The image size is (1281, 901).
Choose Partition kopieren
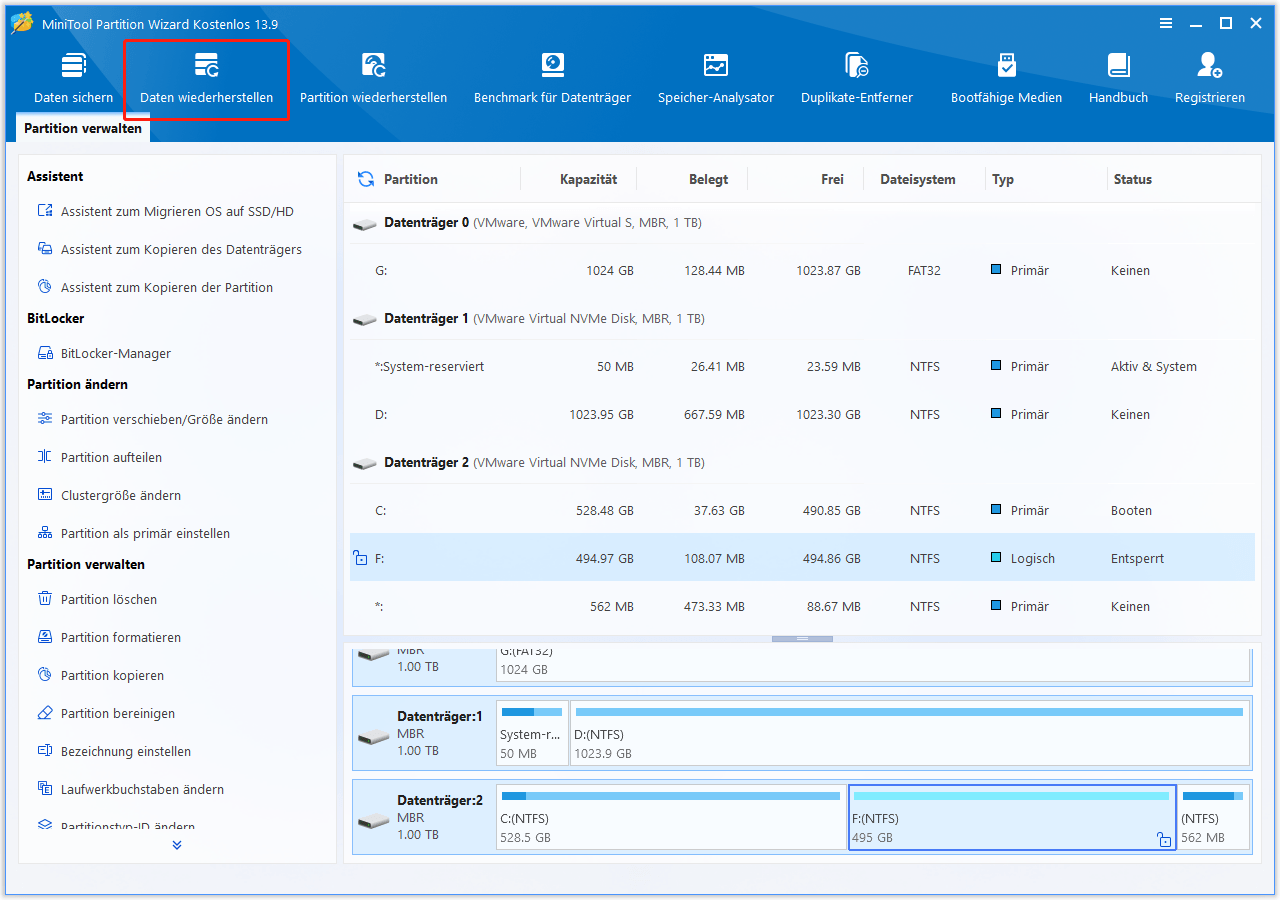tap(100, 676)
